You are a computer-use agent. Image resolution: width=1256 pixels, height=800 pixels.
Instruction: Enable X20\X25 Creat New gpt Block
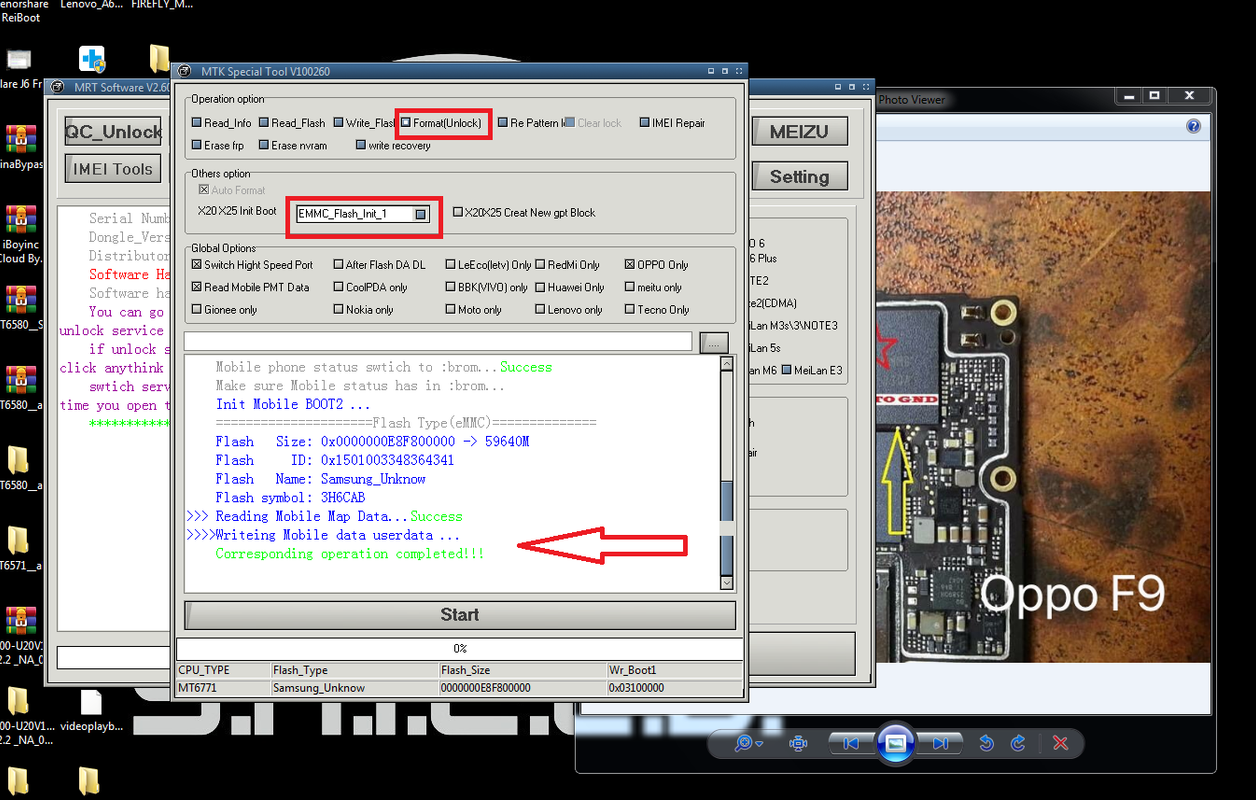(458, 212)
